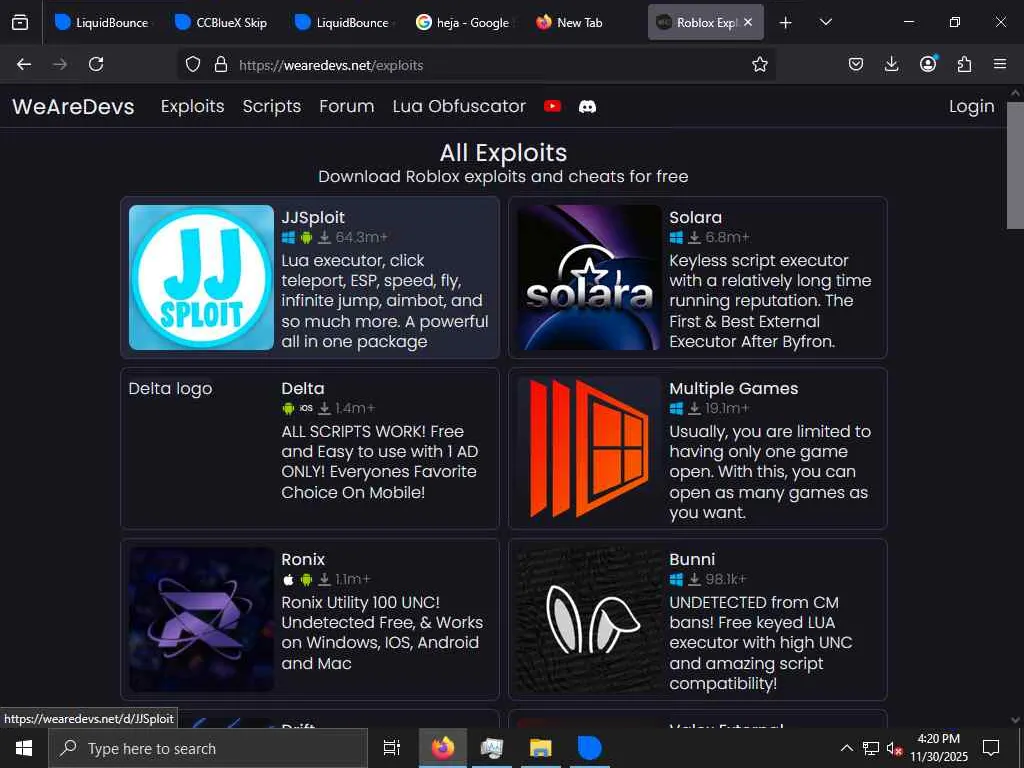
Task: Click the Login link
Action: coord(972,106)
